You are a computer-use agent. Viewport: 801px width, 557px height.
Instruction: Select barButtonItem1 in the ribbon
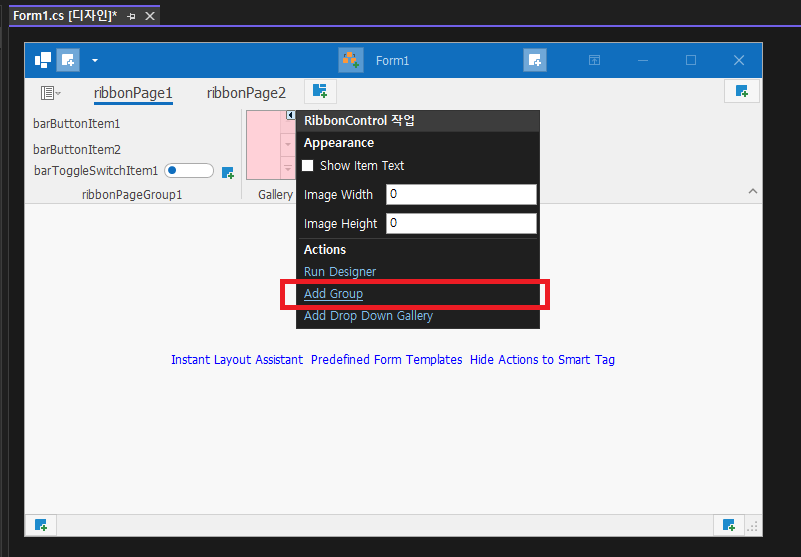[x=77, y=124]
